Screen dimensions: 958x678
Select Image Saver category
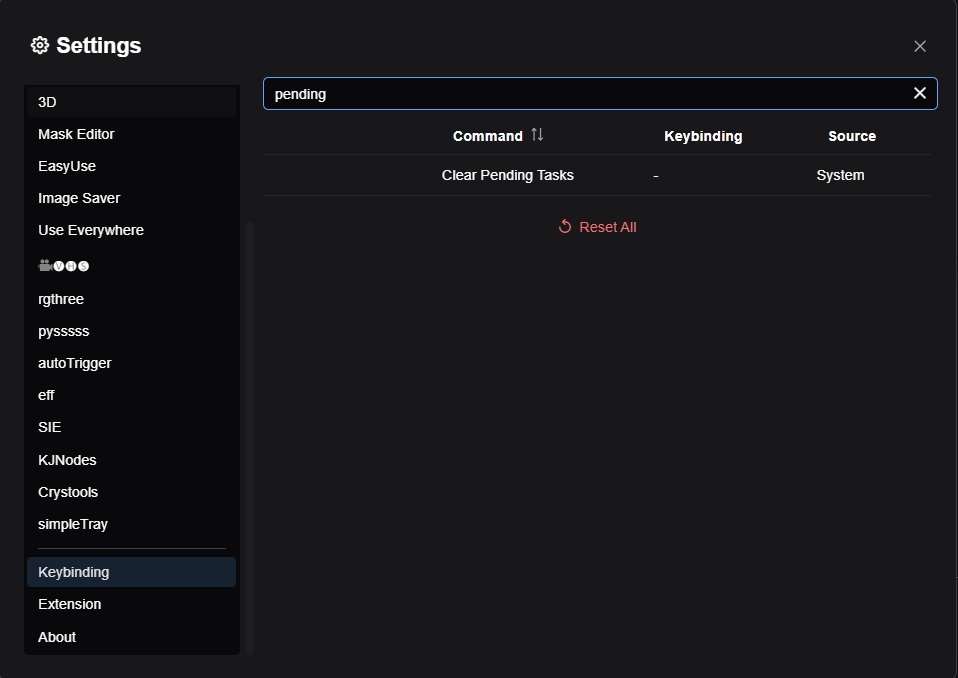pyautogui.click(x=131, y=198)
